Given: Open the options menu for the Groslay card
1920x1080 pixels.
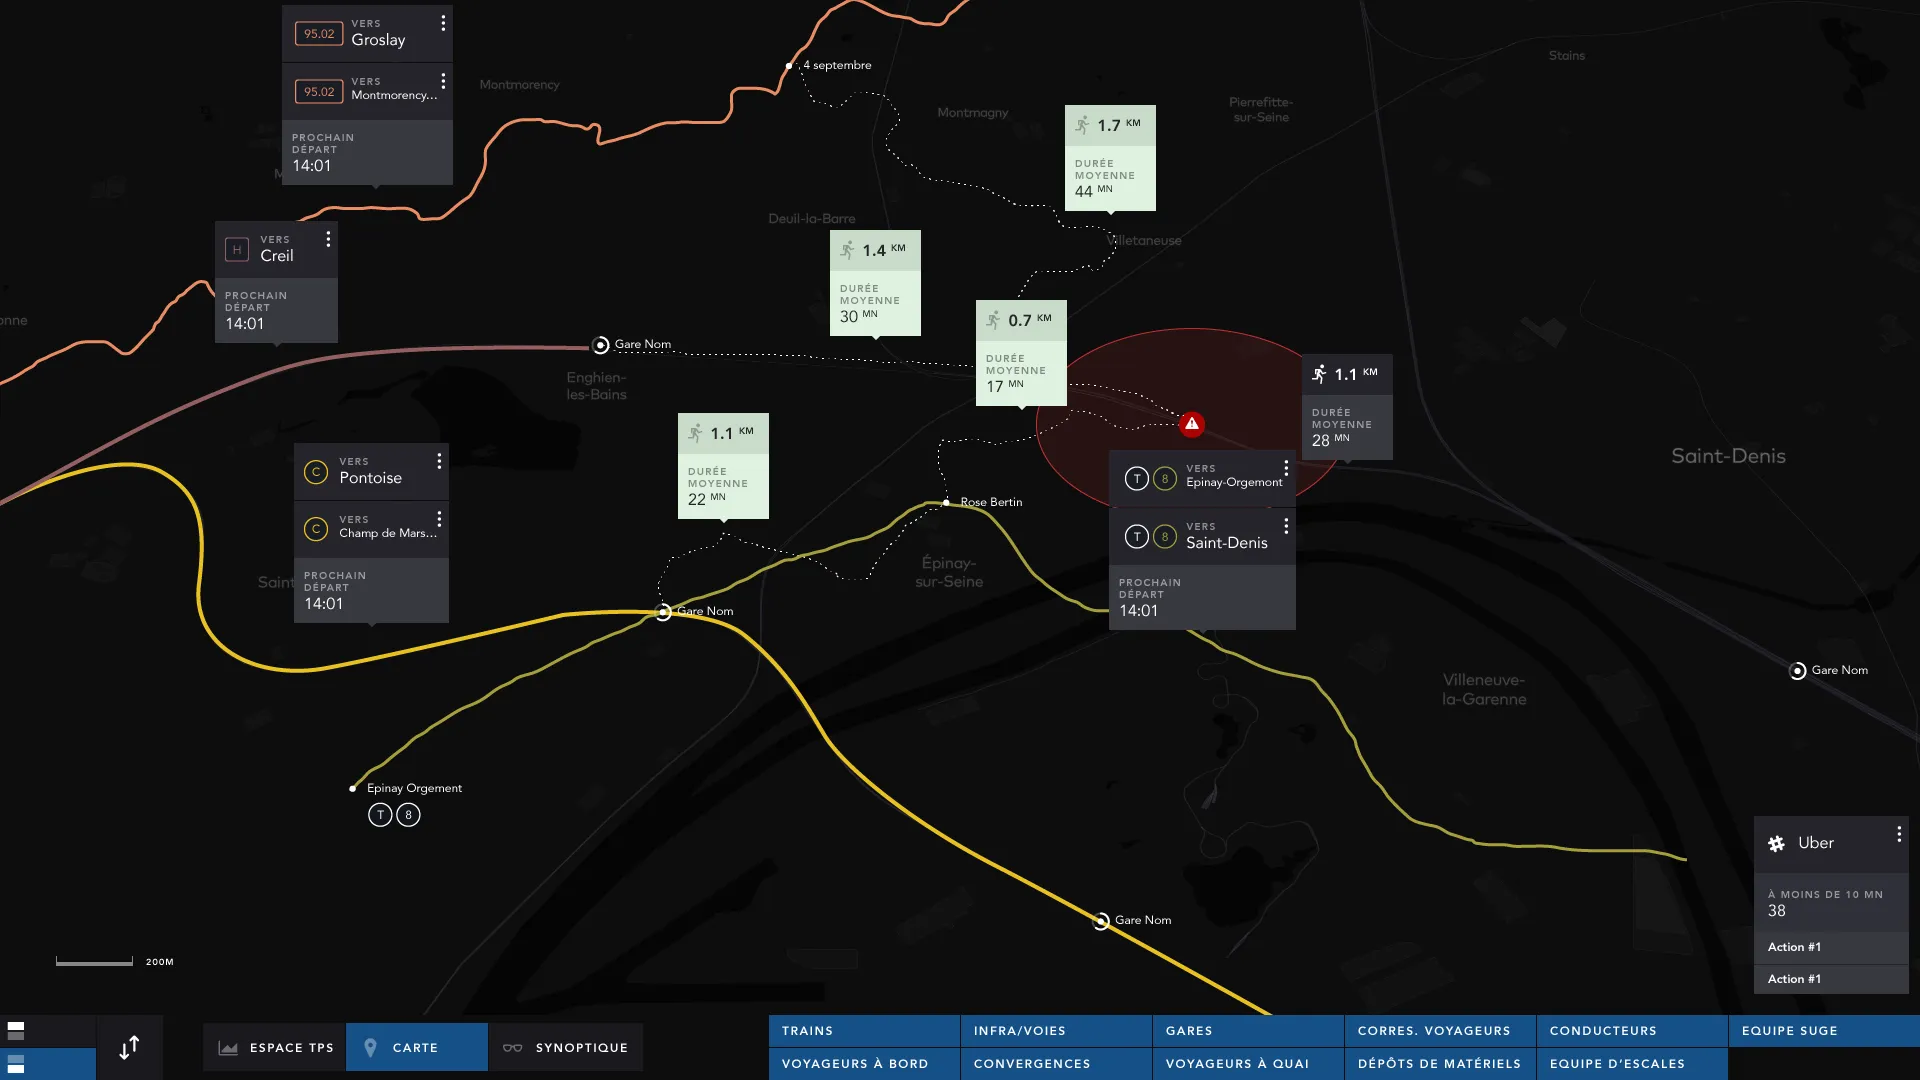Looking at the screenshot, I should [443, 23].
